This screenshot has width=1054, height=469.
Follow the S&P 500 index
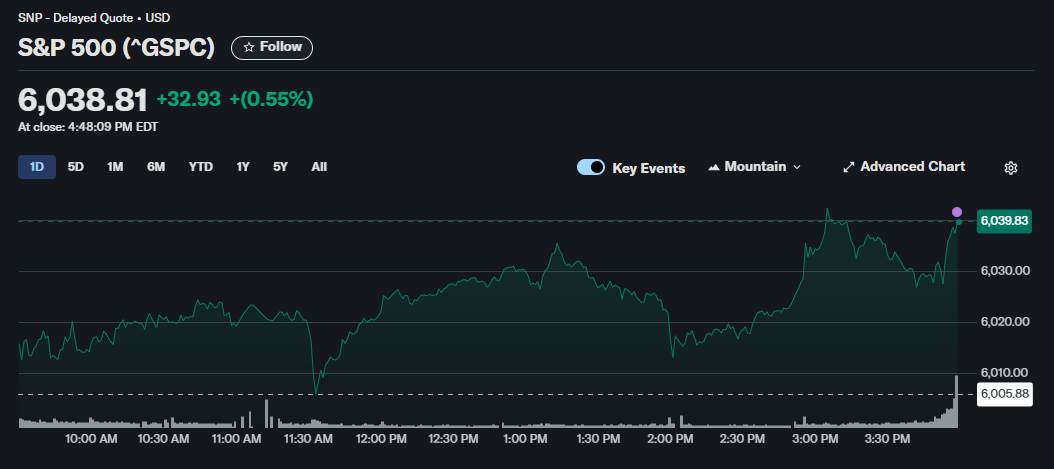coord(272,48)
